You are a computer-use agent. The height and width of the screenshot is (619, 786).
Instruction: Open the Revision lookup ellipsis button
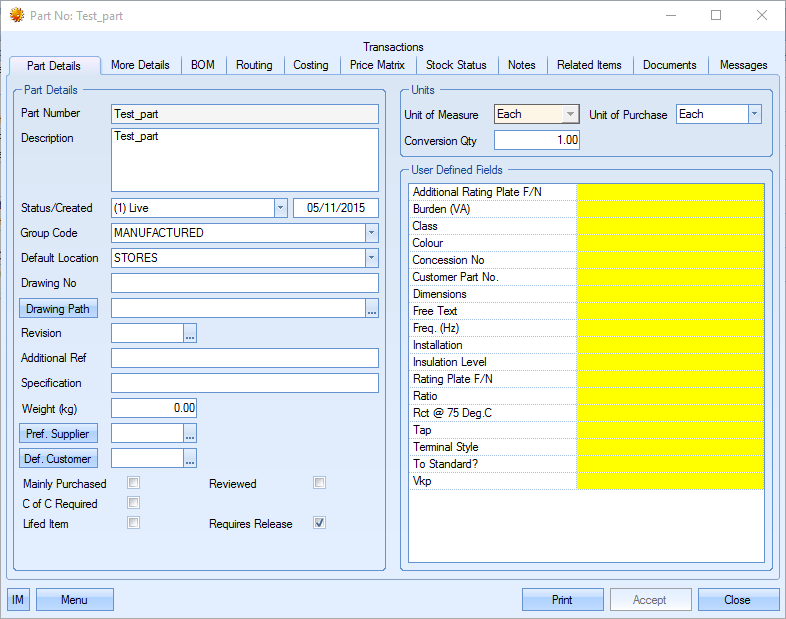[x=190, y=334]
